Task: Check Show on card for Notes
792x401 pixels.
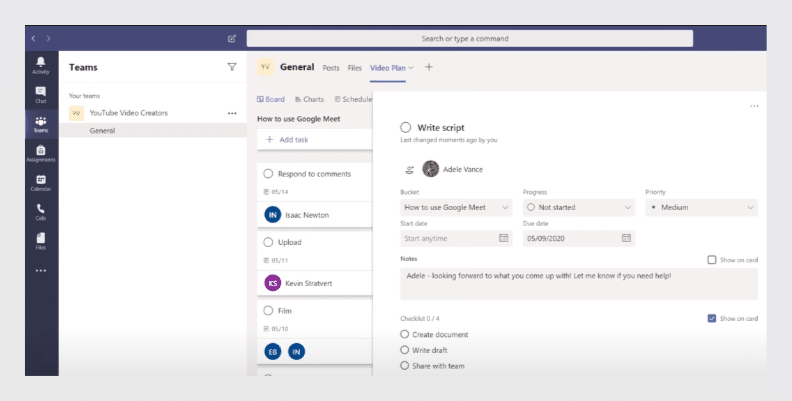Action: click(712, 260)
